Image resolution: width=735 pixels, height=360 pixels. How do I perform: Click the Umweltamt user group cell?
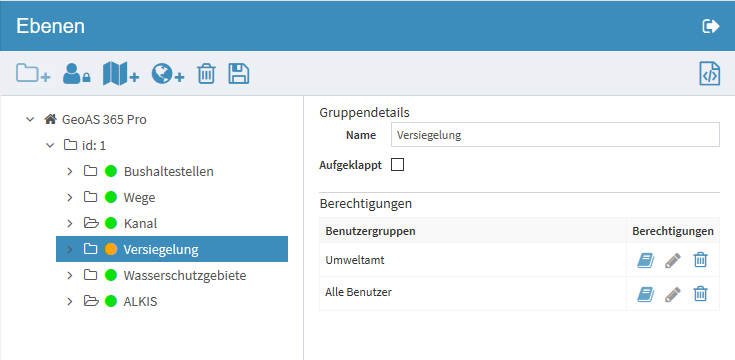[x=472, y=260]
